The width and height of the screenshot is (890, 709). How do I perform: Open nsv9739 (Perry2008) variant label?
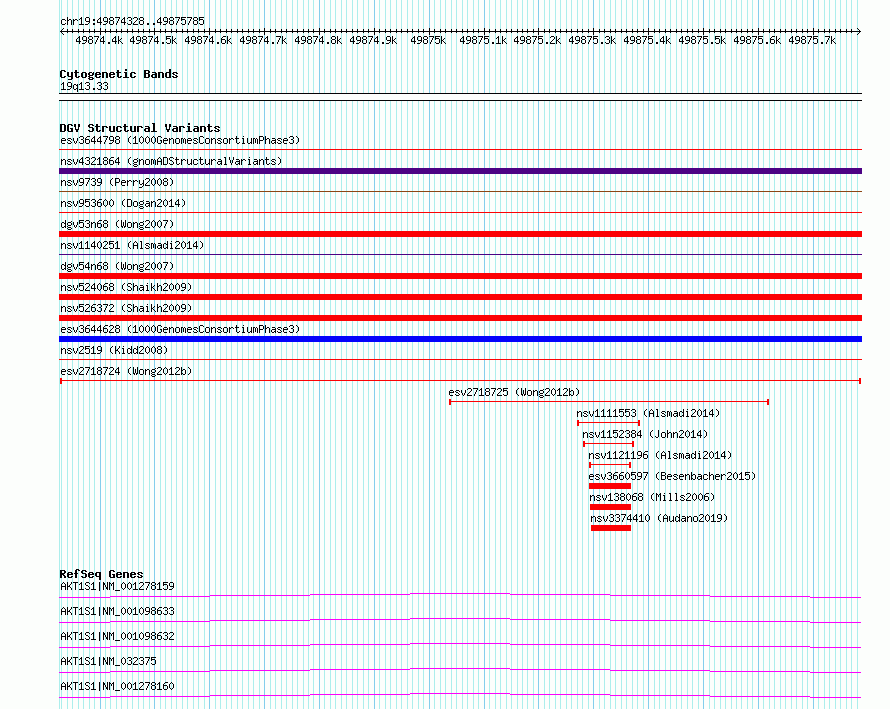tap(117, 182)
